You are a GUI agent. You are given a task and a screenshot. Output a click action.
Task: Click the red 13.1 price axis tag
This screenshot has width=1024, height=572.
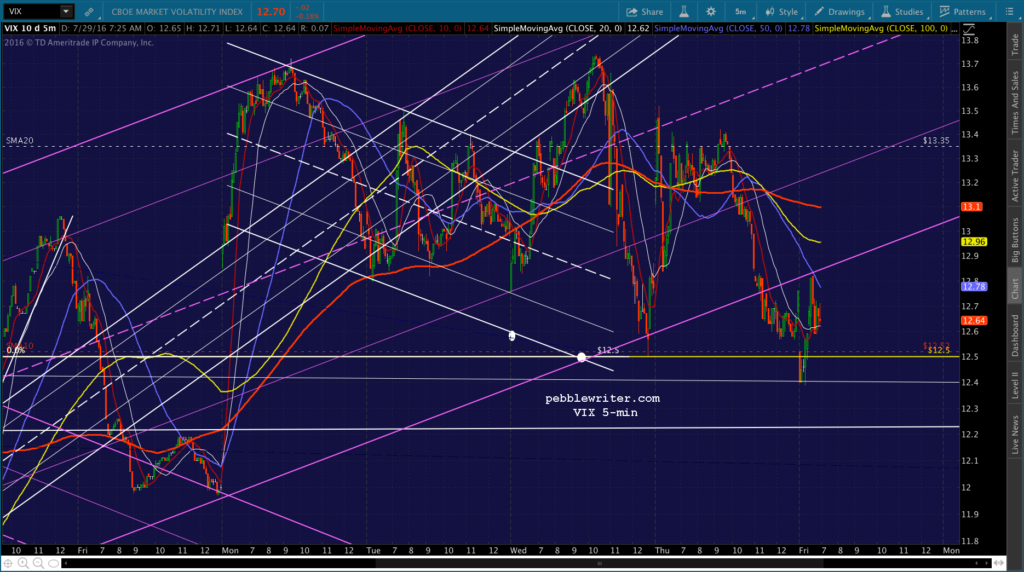(972, 207)
